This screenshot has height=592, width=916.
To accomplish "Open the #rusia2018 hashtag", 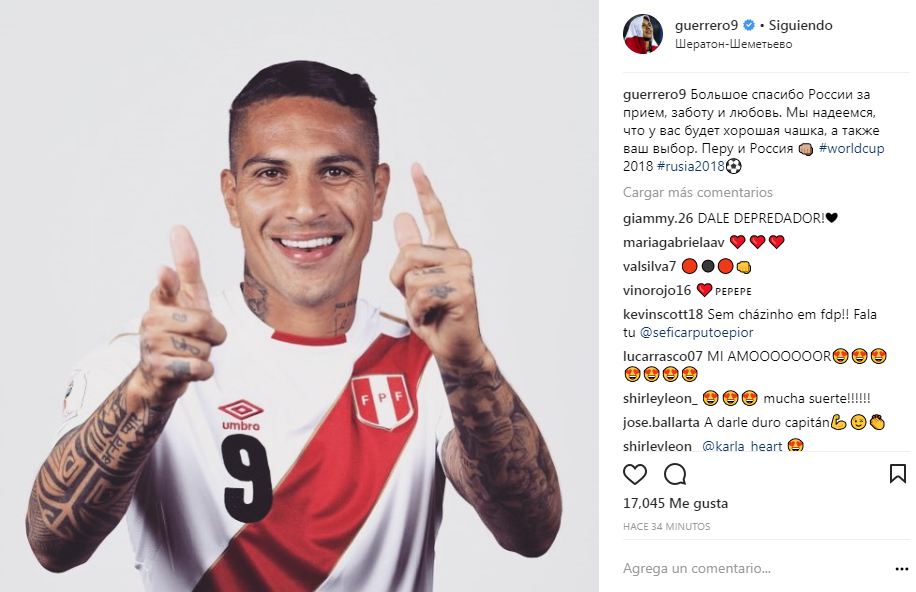I will tap(691, 166).
